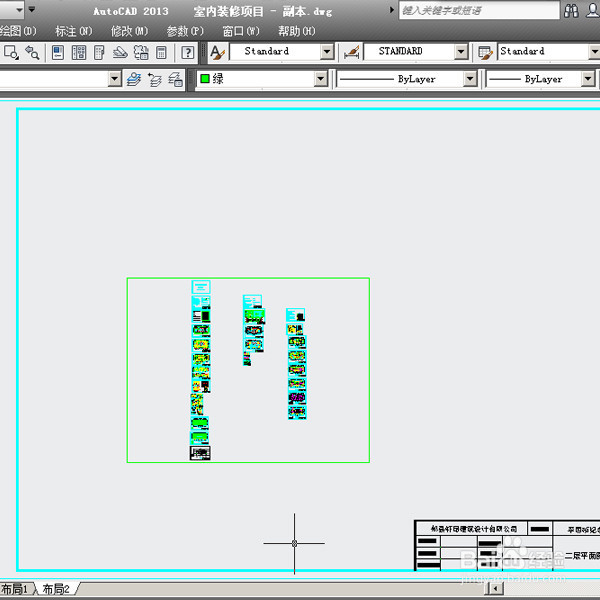This screenshot has width=600, height=600.
Task: Open the Tool Palettes window icon
Action: pyautogui.click(x=99, y=52)
